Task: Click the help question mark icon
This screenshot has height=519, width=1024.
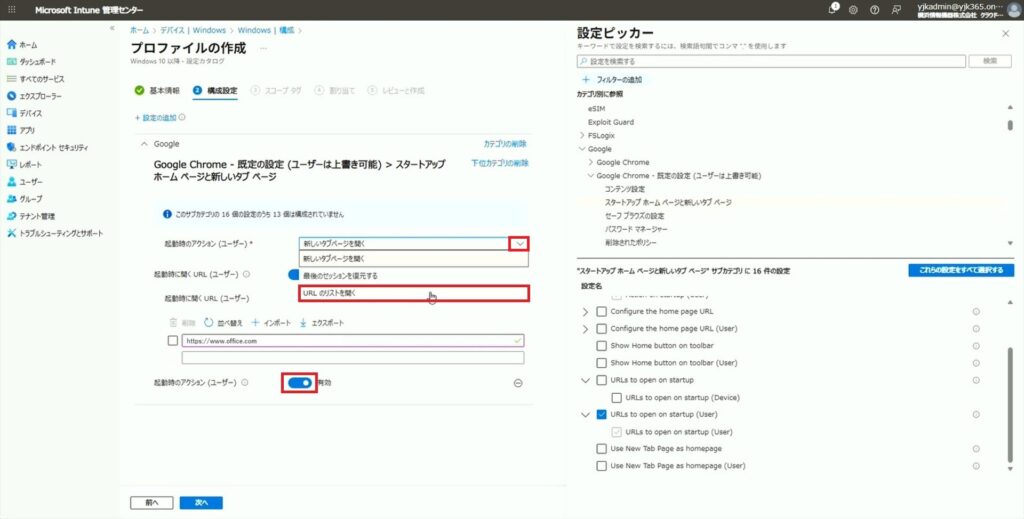Action: (874, 10)
